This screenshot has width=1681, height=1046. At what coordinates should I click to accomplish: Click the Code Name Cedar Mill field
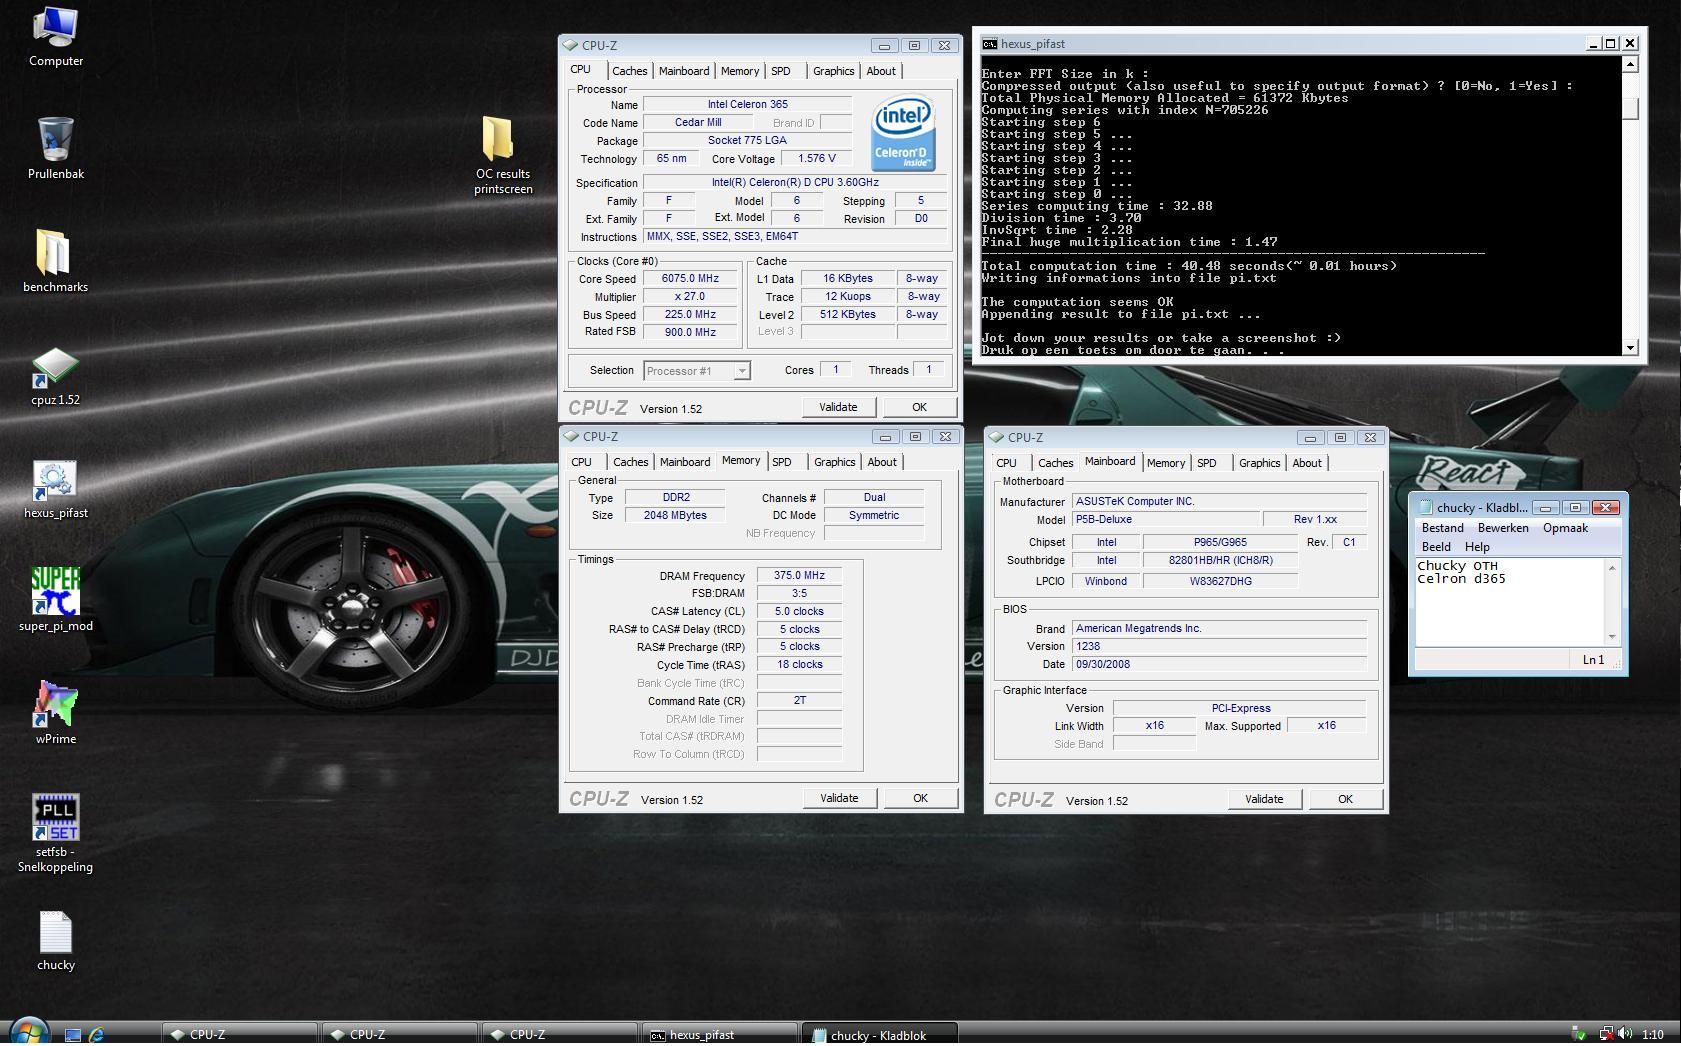pos(698,122)
